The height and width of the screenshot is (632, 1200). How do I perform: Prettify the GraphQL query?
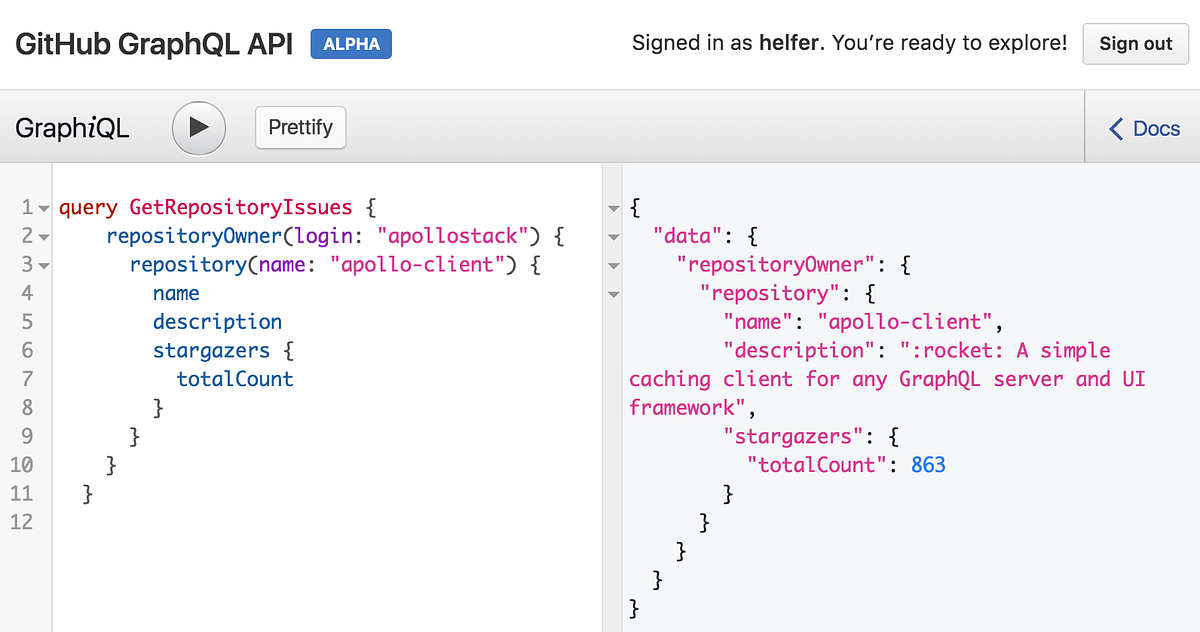coord(300,127)
